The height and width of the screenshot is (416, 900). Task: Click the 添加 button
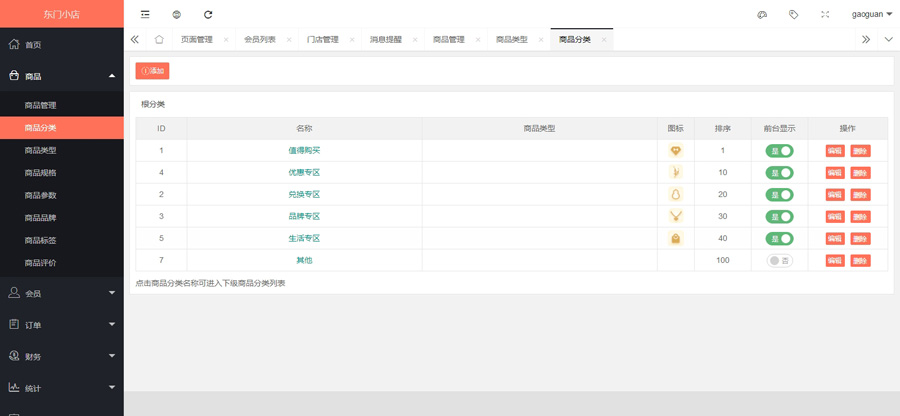click(153, 71)
